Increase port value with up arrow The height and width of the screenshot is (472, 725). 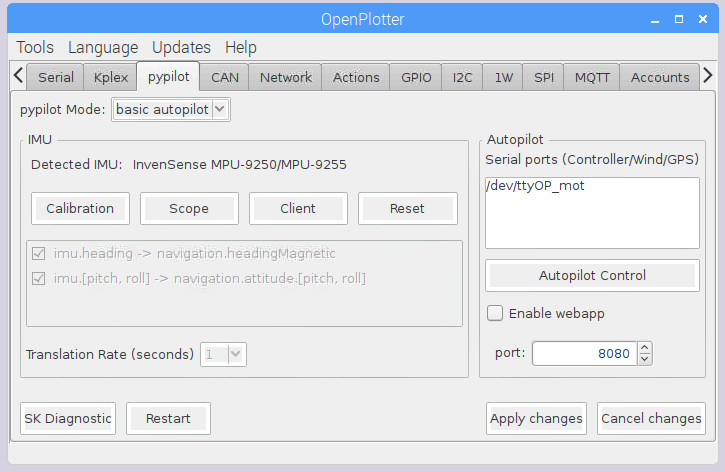[645, 348]
